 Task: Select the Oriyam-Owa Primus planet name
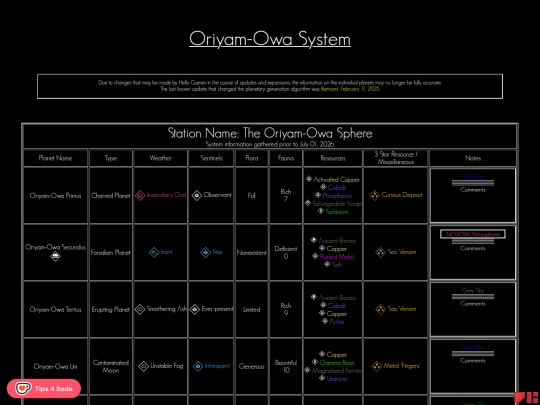point(55,196)
